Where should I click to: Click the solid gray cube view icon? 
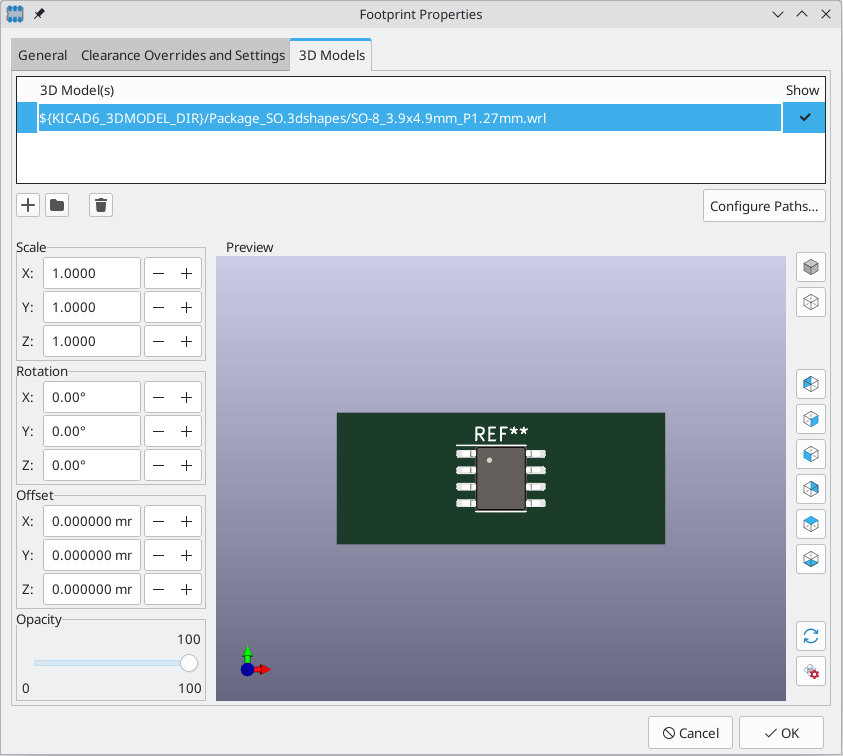(x=811, y=267)
